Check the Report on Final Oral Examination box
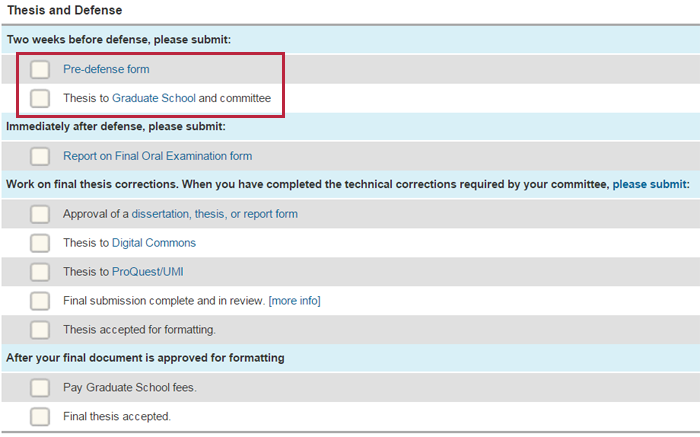Image resolution: width=700 pixels, height=437 pixels. pyautogui.click(x=40, y=156)
